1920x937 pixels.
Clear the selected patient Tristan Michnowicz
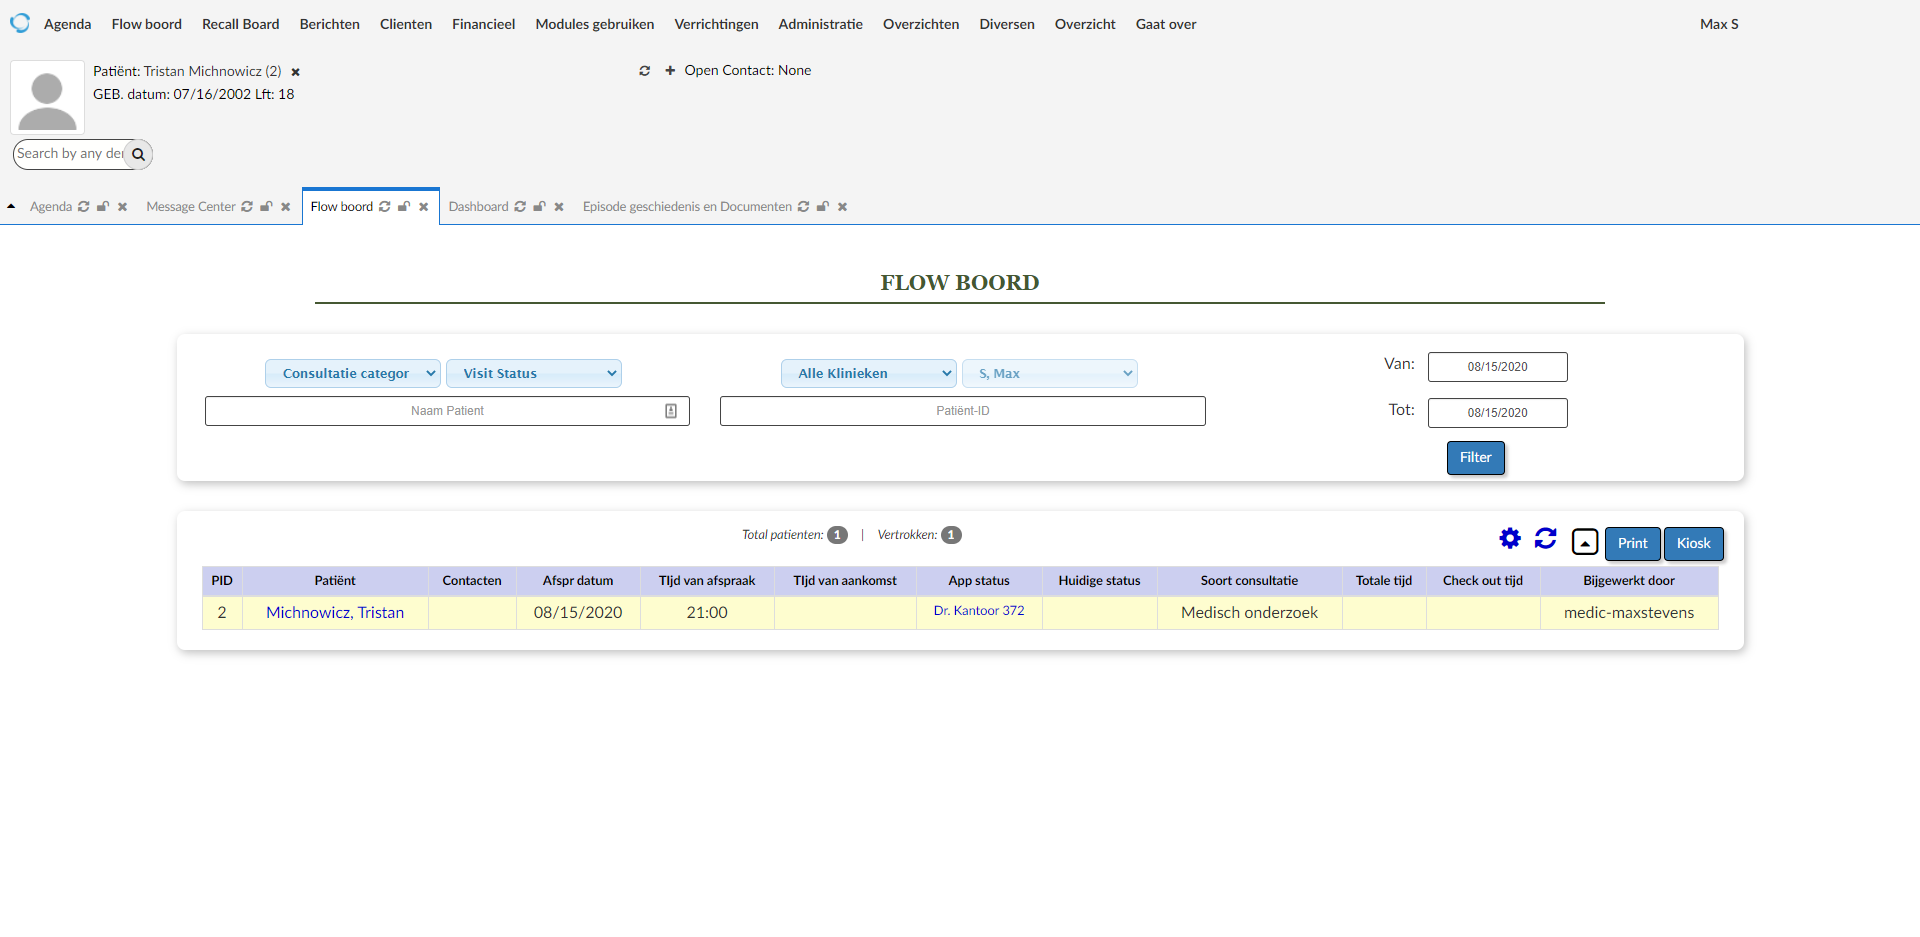(x=295, y=72)
